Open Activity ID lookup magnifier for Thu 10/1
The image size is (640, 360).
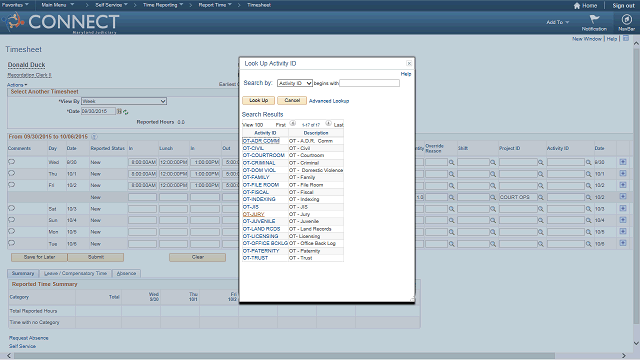[589, 174]
